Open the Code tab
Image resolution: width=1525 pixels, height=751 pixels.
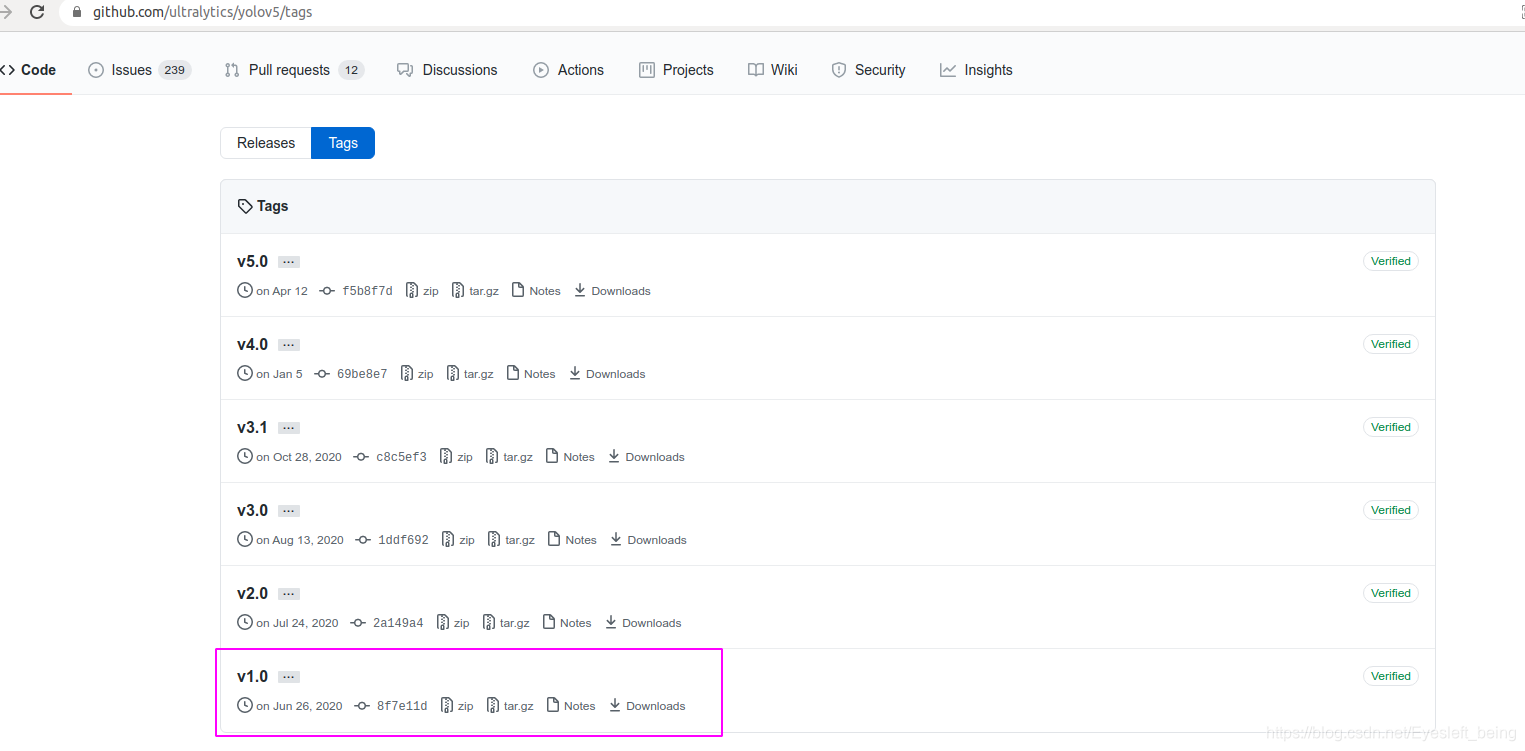pos(28,70)
